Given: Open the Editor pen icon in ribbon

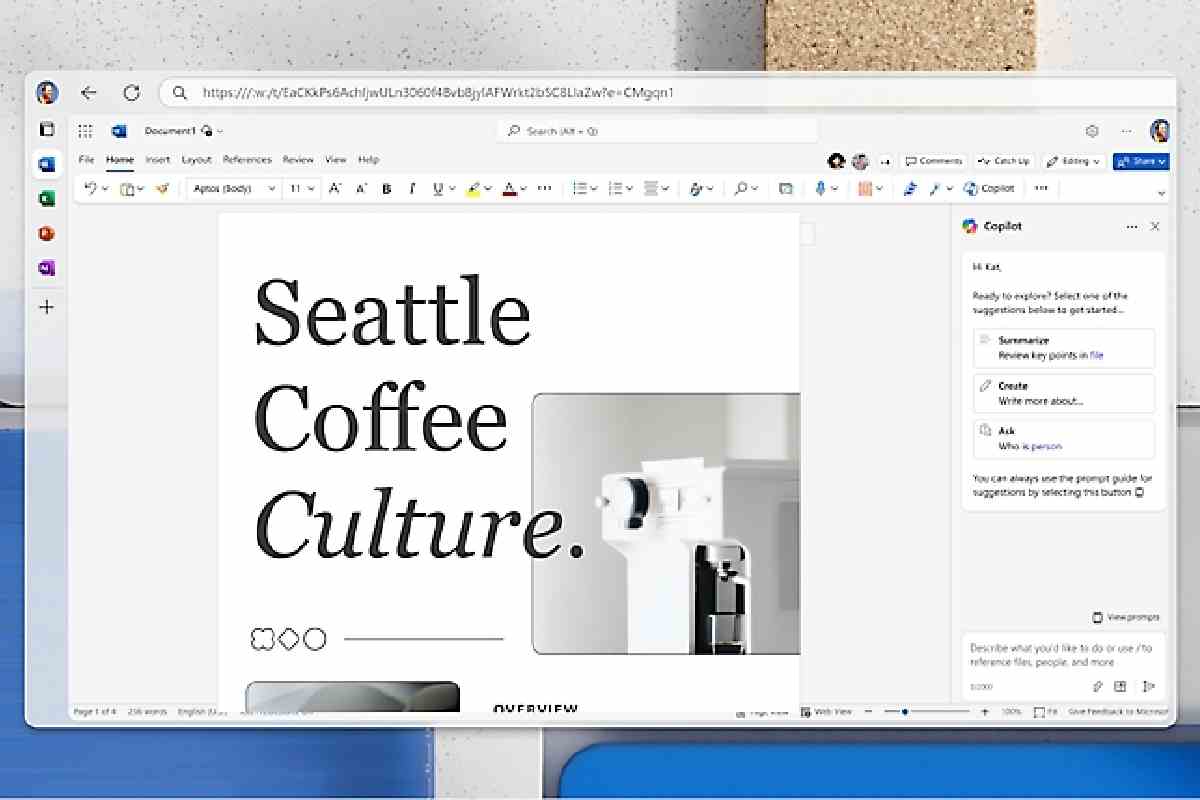Looking at the screenshot, I should (910, 188).
